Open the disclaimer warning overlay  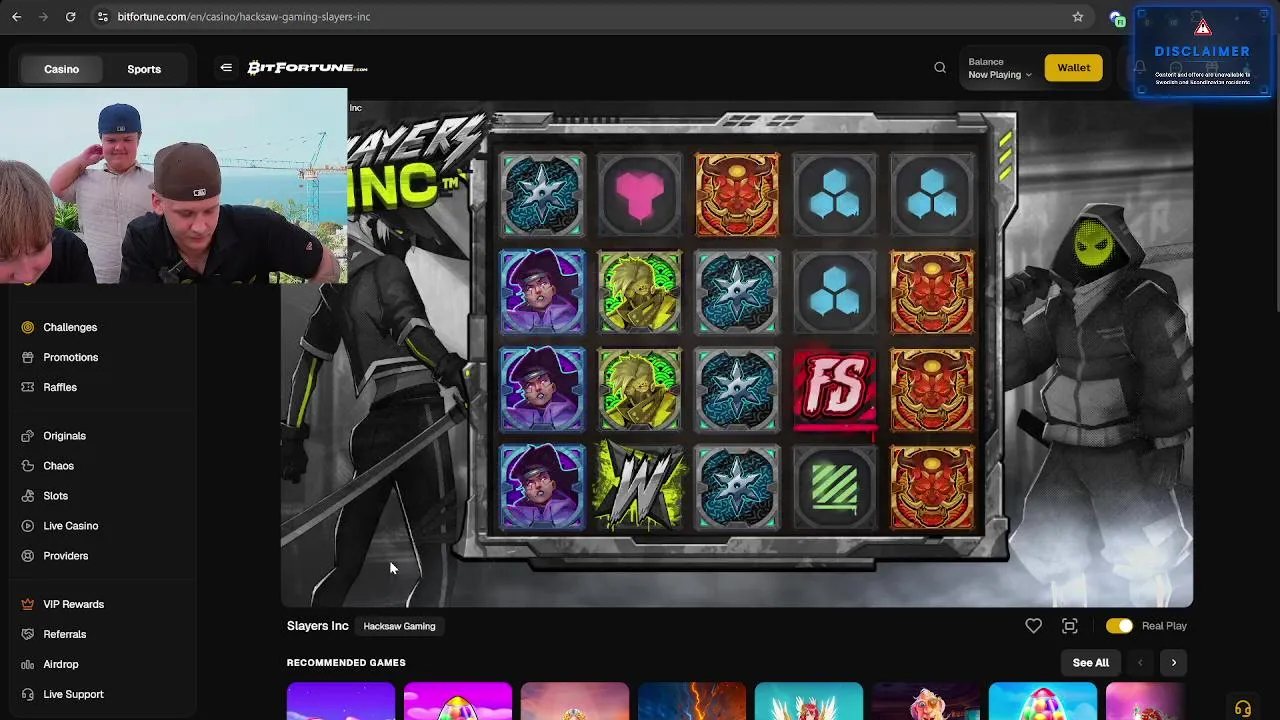(x=1202, y=52)
